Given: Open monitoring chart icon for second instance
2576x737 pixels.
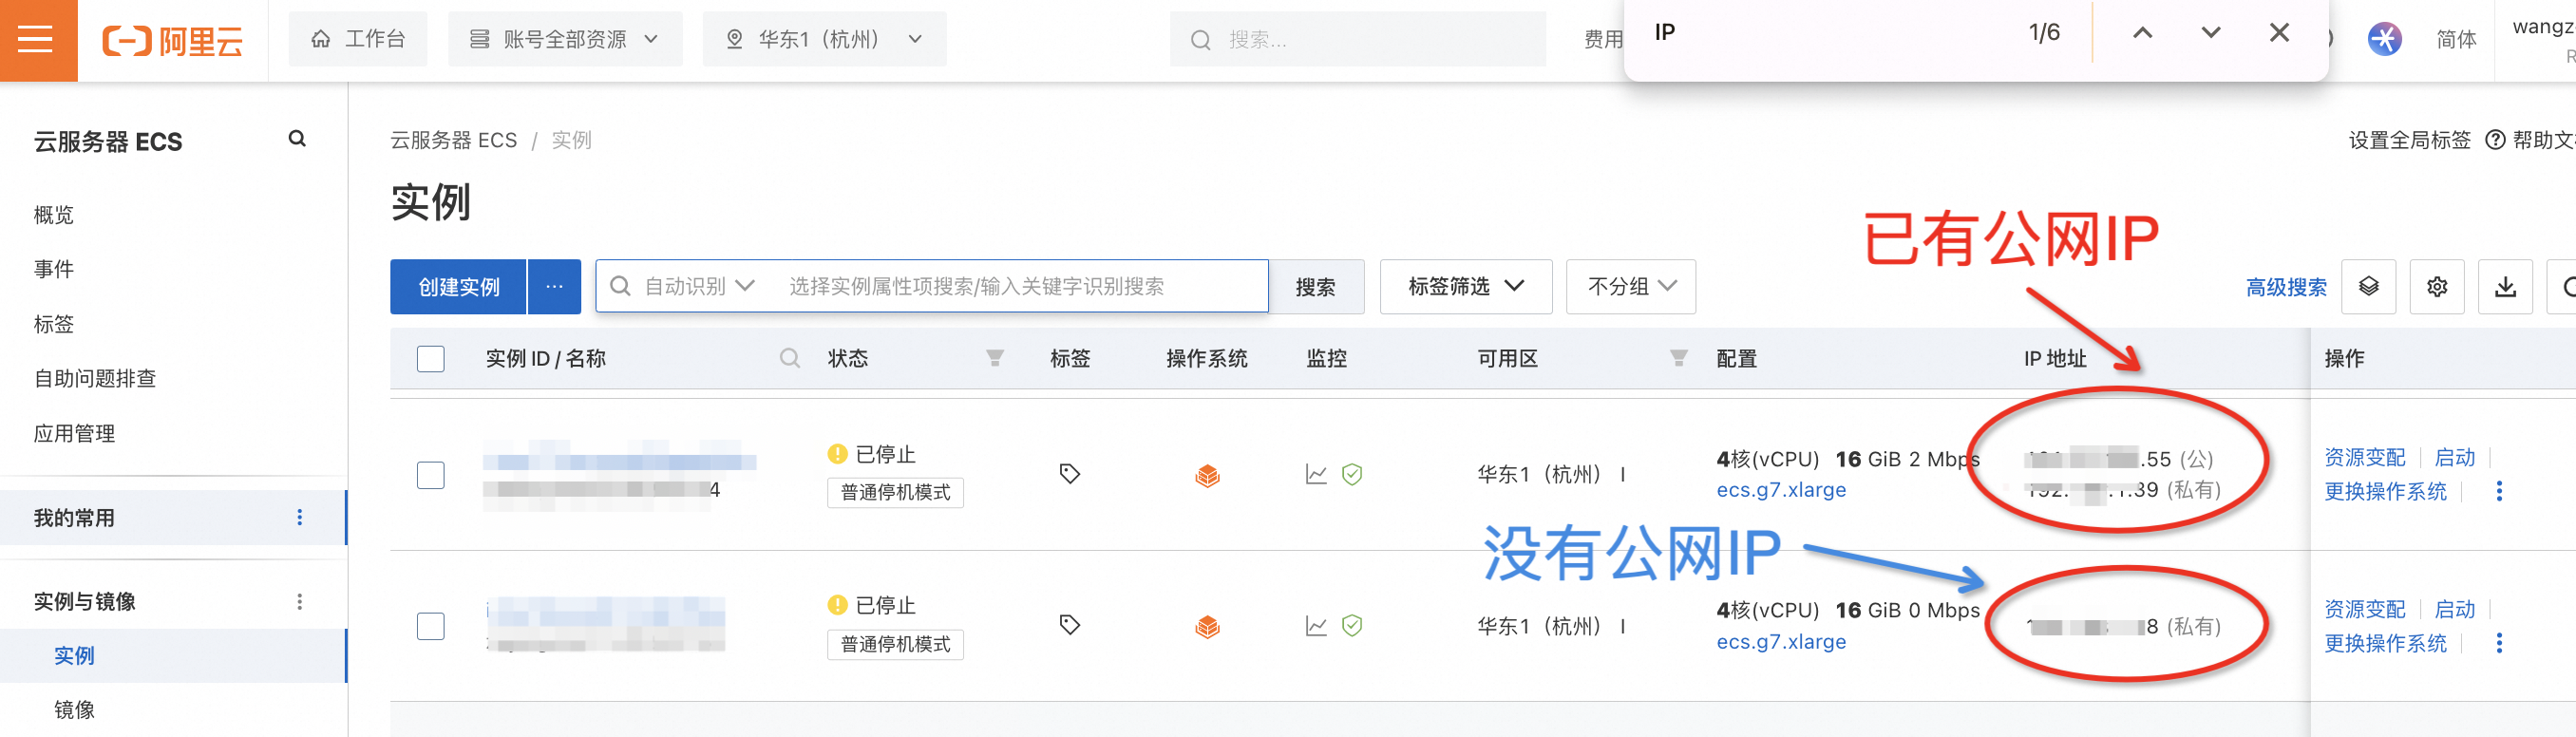Looking at the screenshot, I should pyautogui.click(x=1315, y=626).
